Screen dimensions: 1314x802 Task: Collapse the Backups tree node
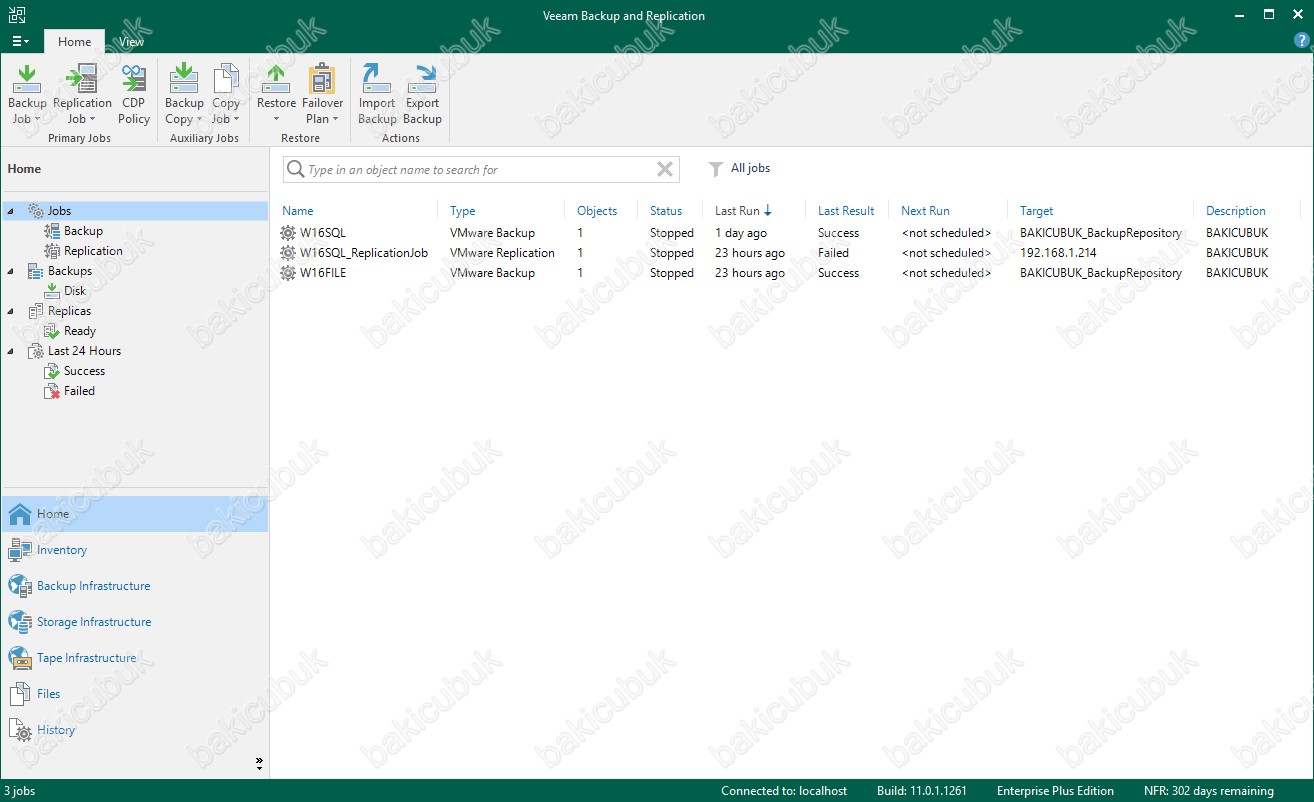[x=11, y=271]
